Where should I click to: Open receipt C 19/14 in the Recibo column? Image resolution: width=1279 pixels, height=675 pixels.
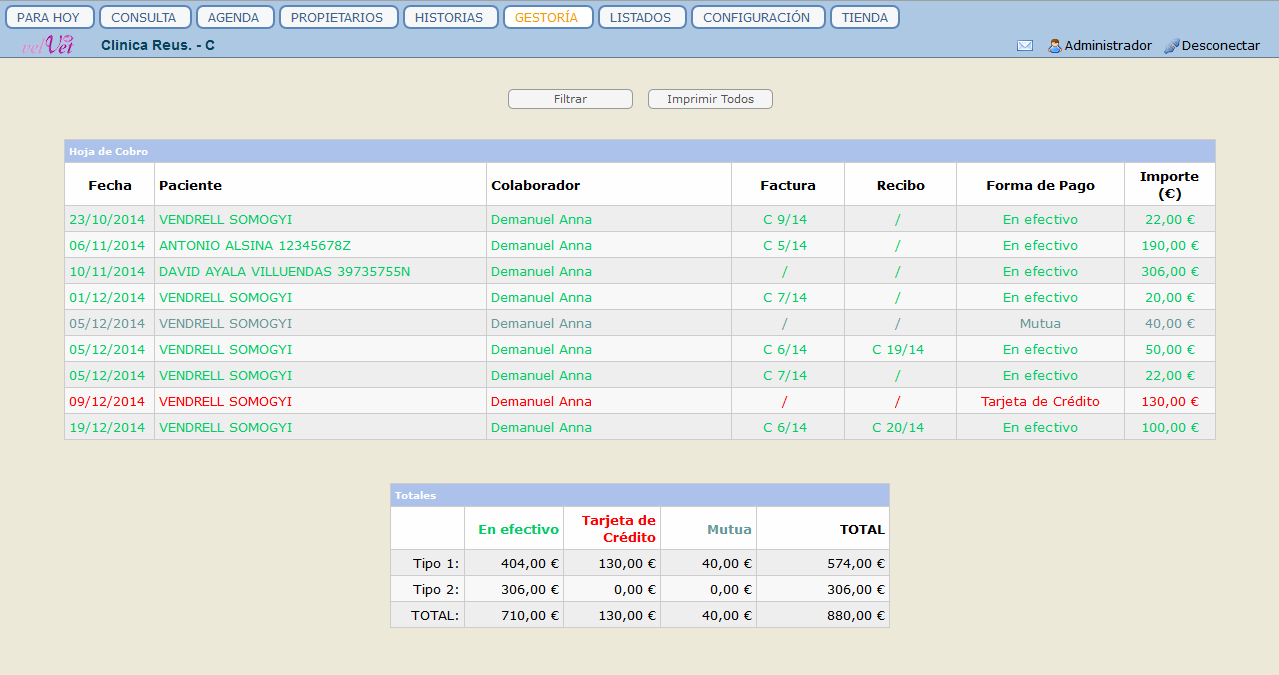(x=898, y=349)
